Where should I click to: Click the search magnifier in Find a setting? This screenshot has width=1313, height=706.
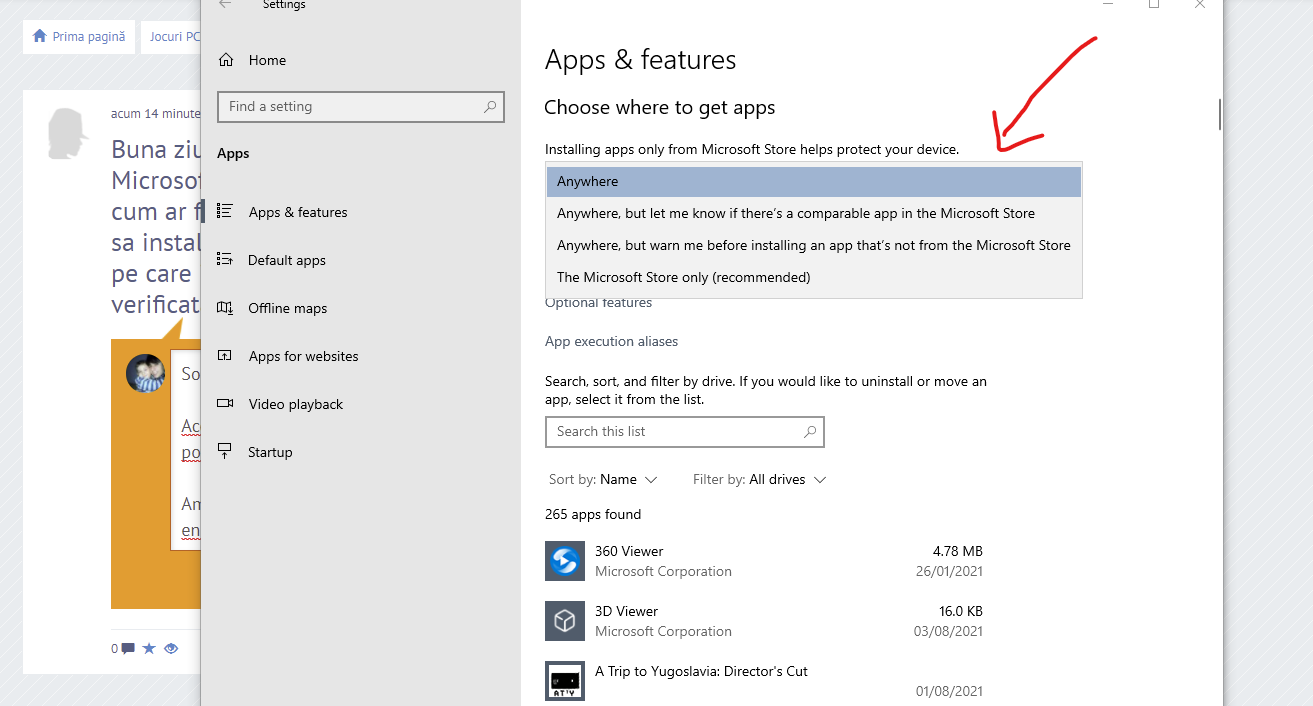490,107
